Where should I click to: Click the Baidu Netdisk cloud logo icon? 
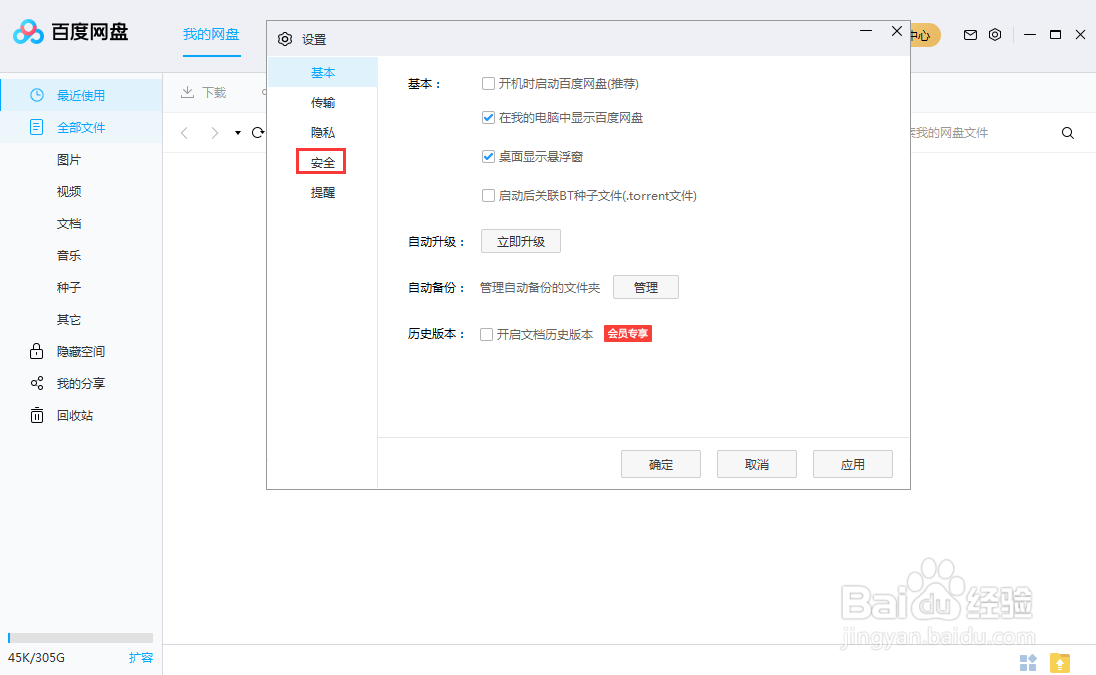[28, 32]
